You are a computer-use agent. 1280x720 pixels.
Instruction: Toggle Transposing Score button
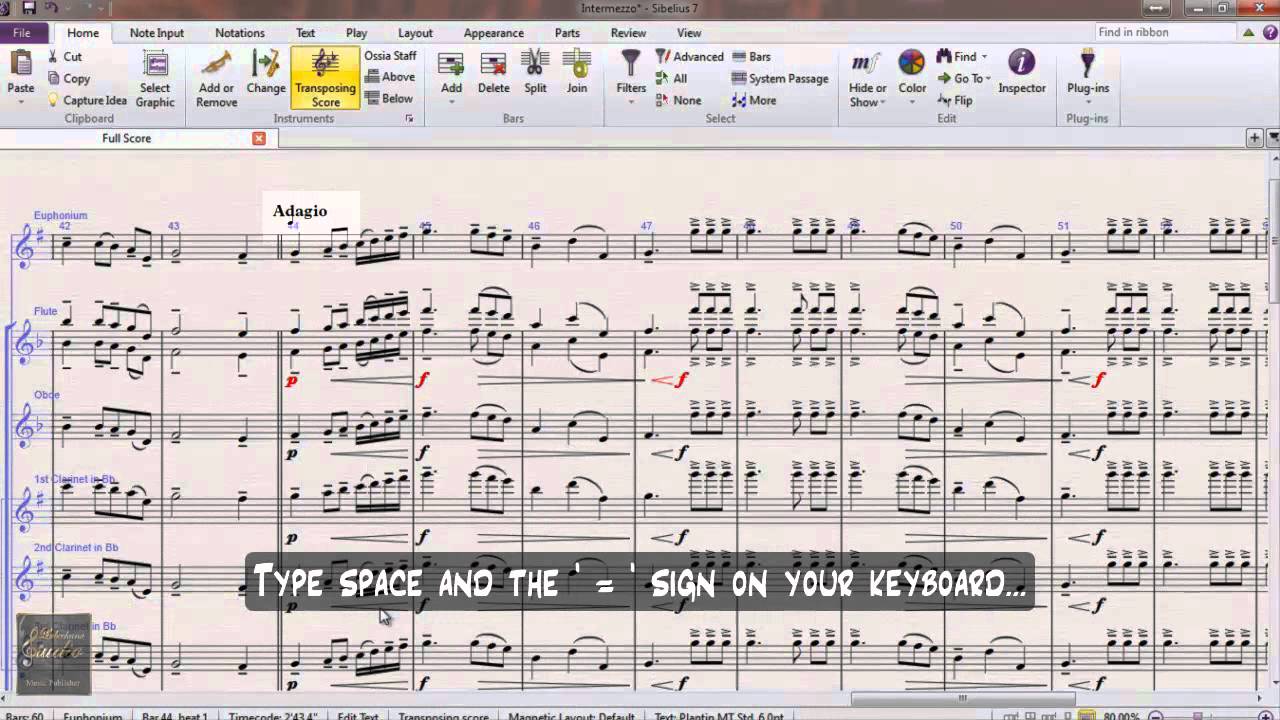325,78
